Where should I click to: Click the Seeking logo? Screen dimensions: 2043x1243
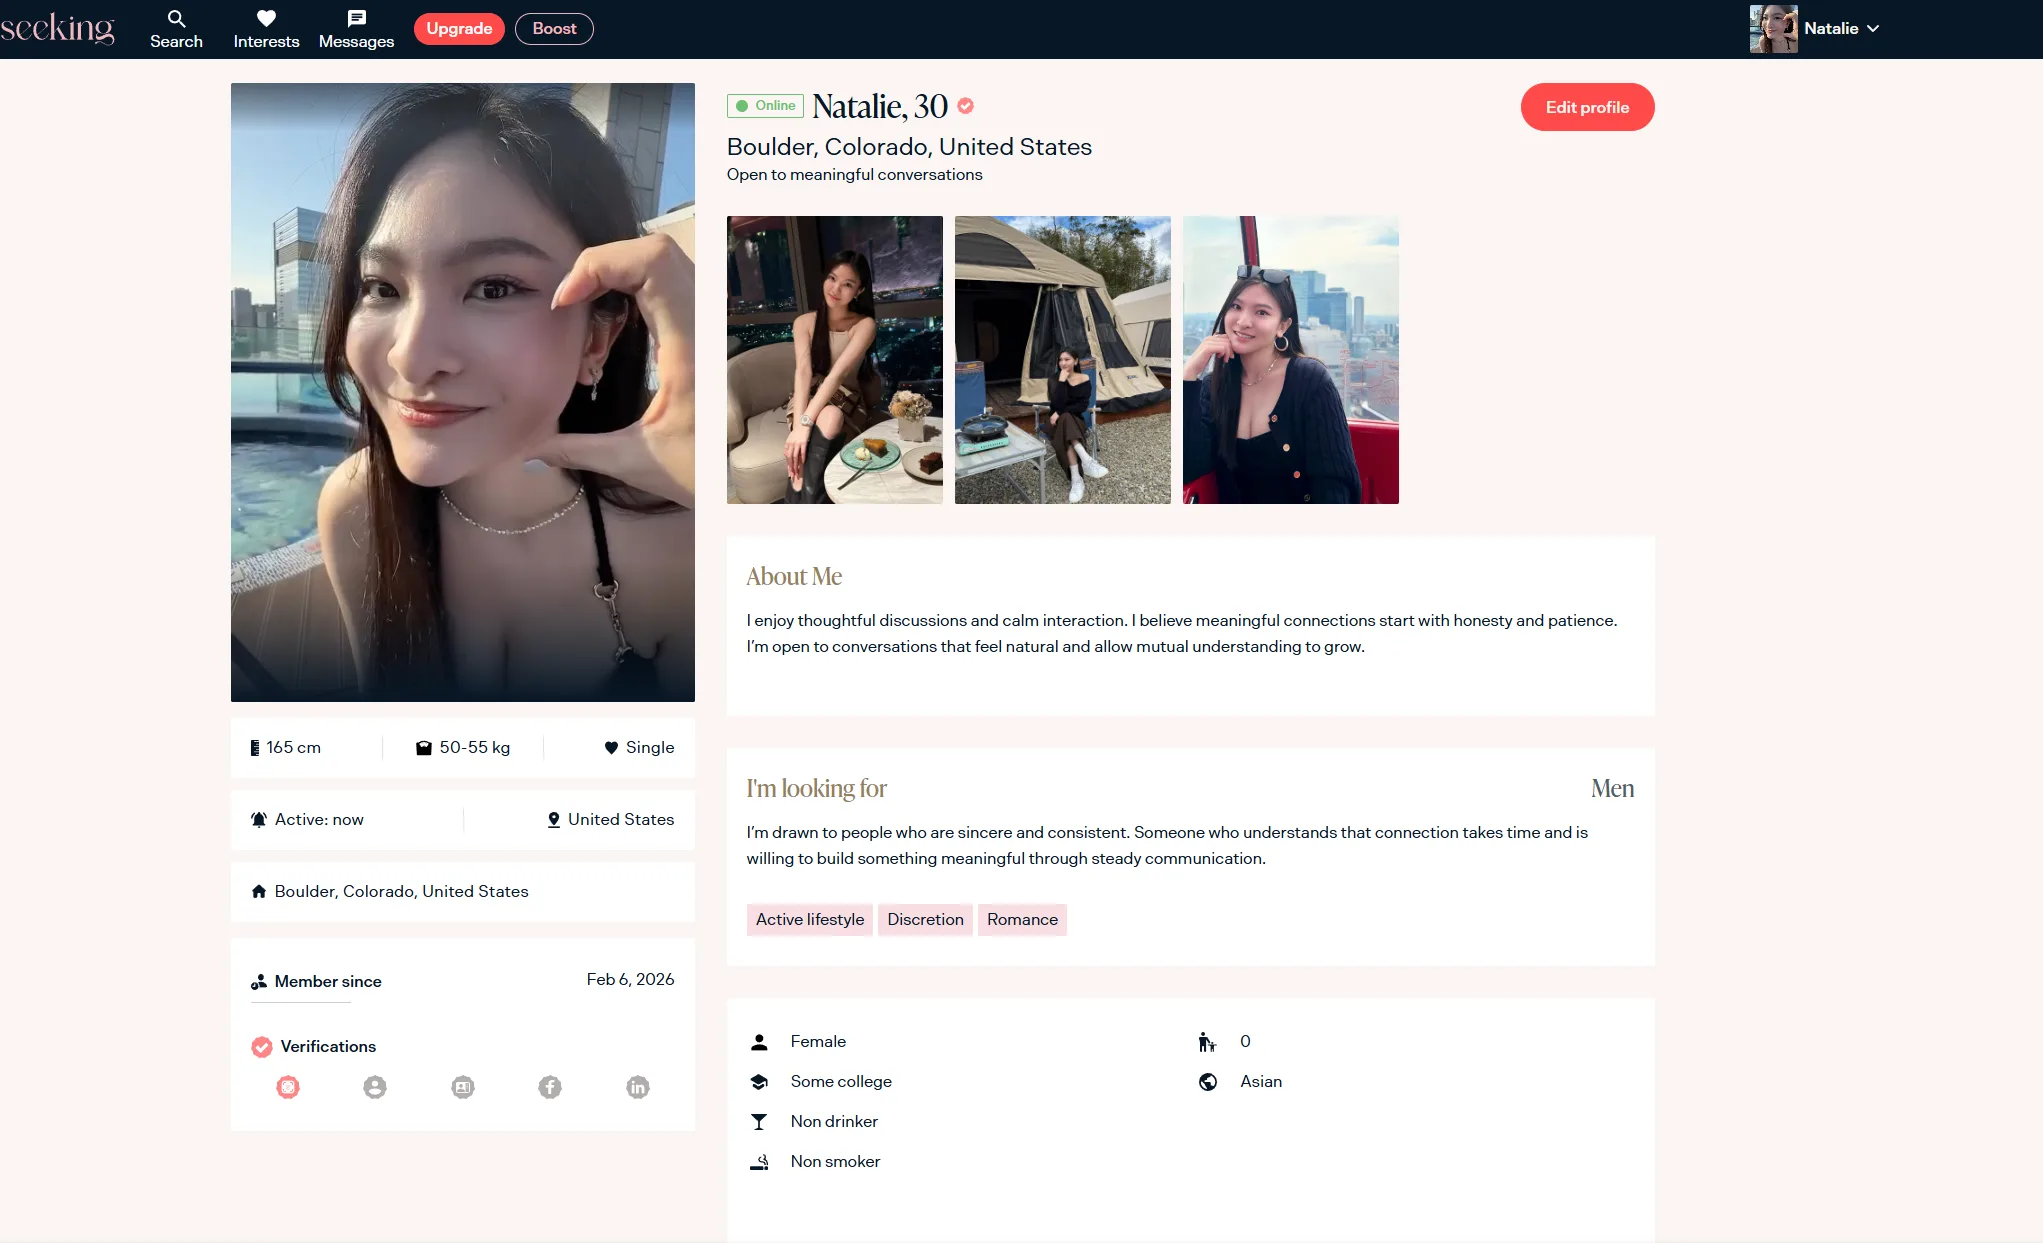[58, 28]
